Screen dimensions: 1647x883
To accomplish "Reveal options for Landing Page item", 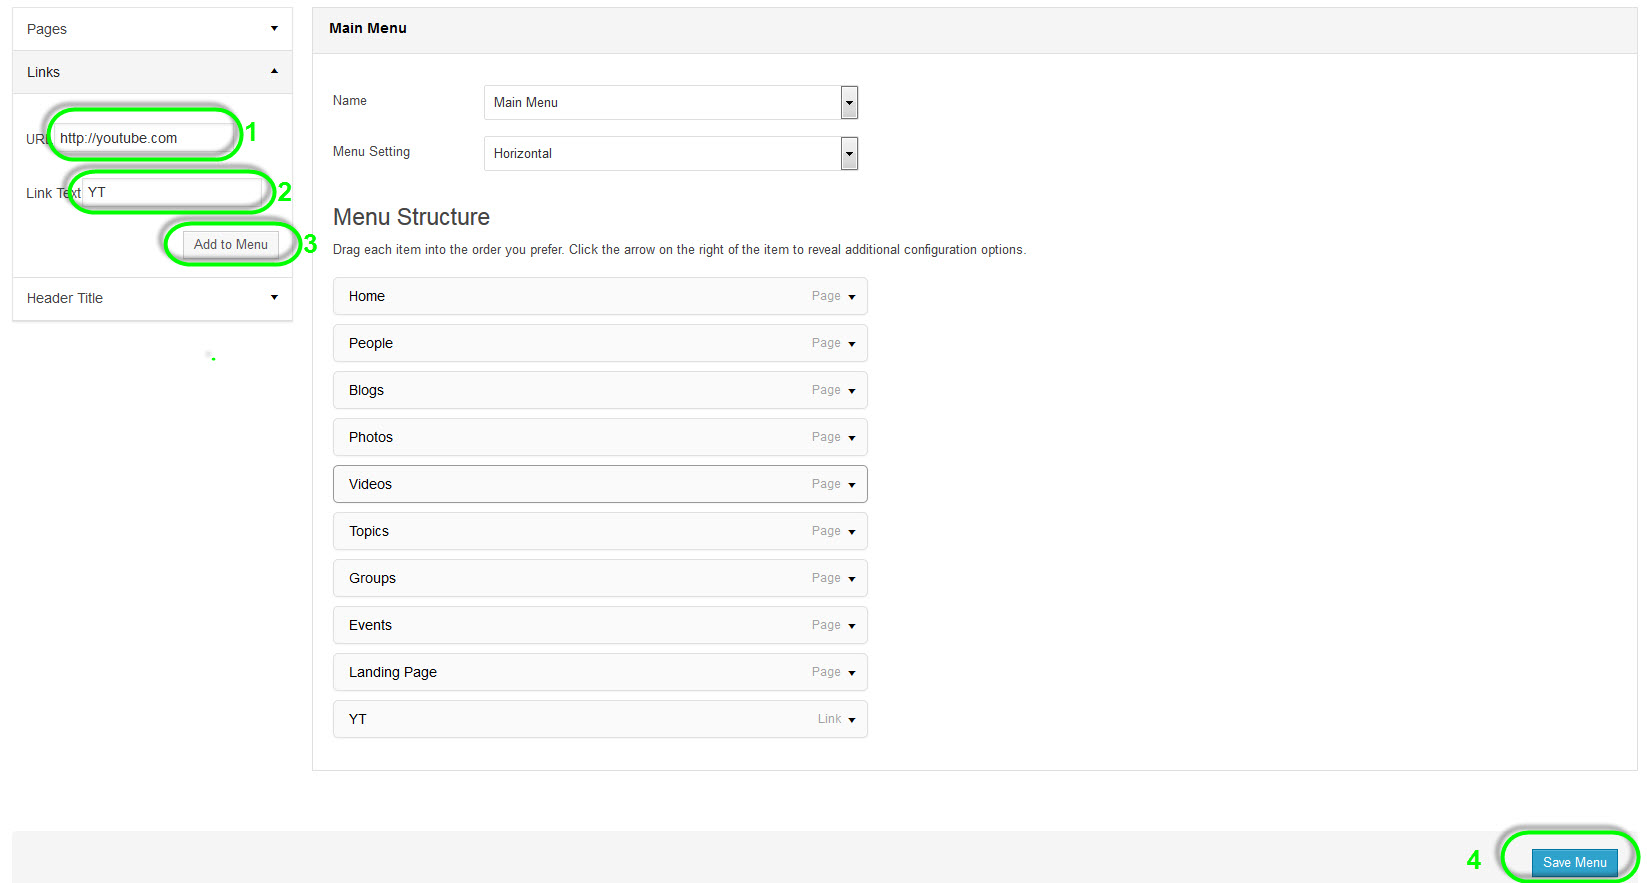I will (852, 673).
